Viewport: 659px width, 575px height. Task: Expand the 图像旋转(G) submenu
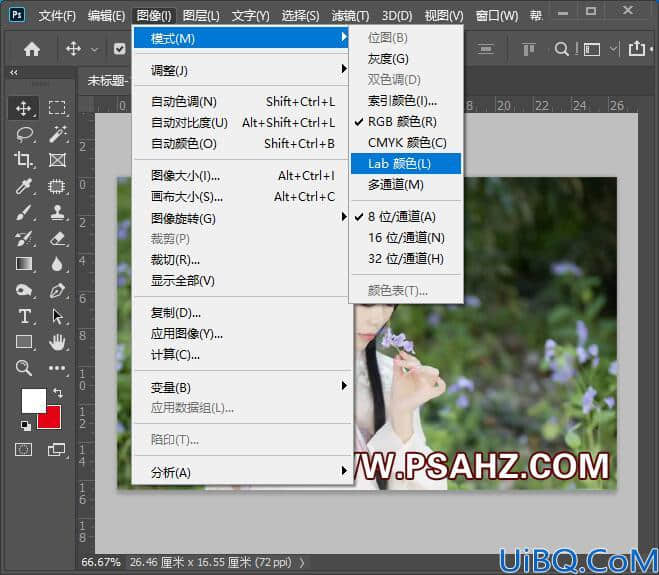(241, 218)
